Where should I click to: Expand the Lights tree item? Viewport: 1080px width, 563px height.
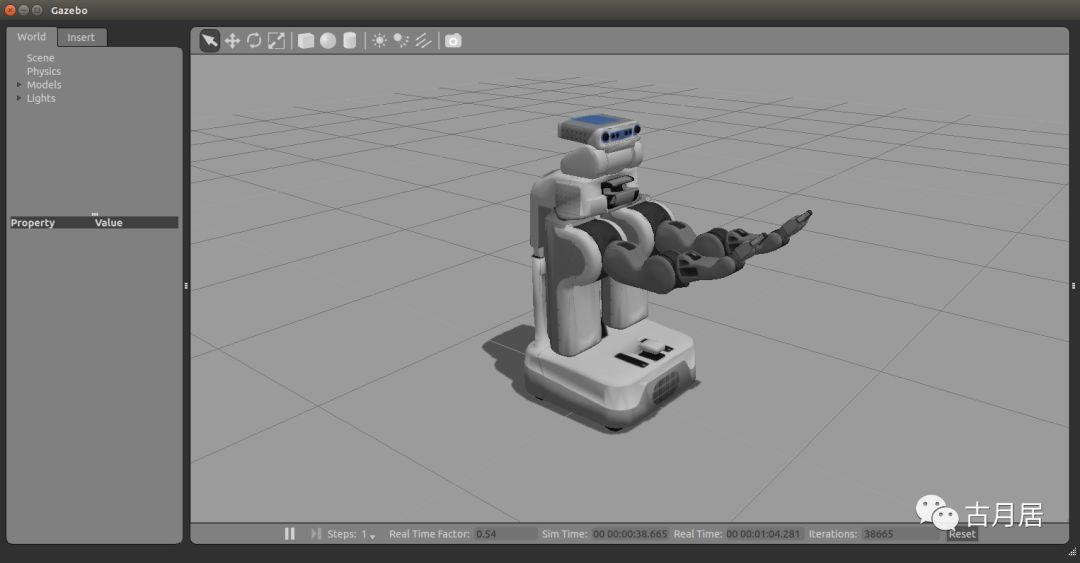coord(19,98)
